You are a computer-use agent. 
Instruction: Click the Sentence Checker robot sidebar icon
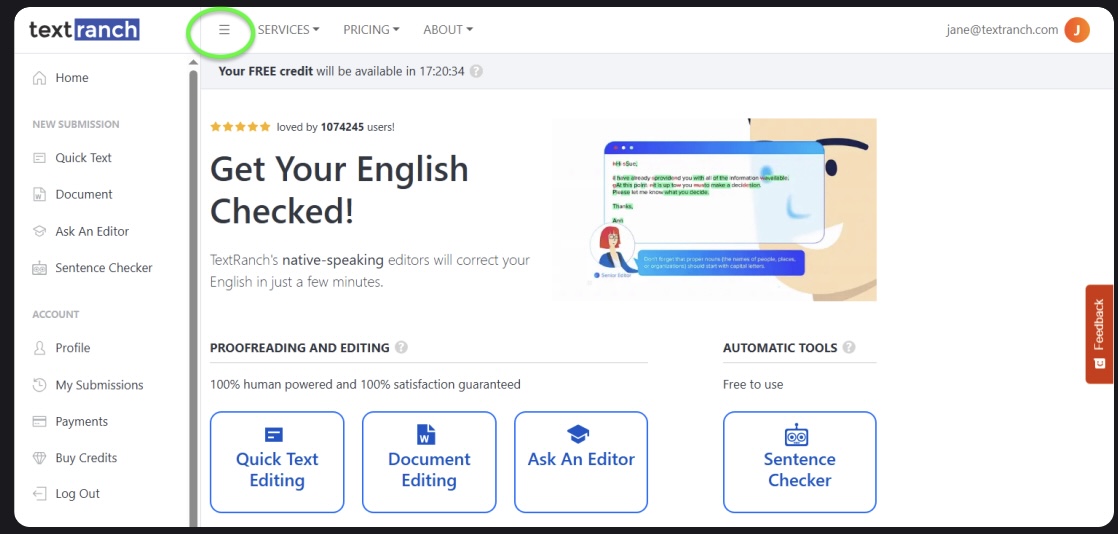tap(40, 268)
